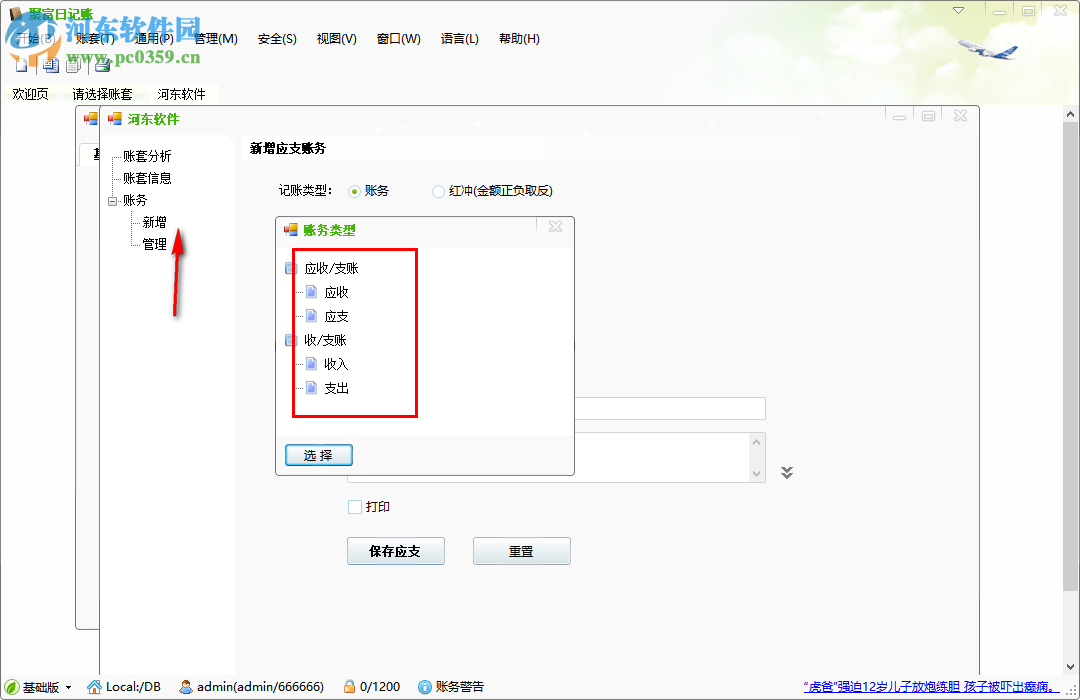Collapse the 账务 tree node

point(113,199)
